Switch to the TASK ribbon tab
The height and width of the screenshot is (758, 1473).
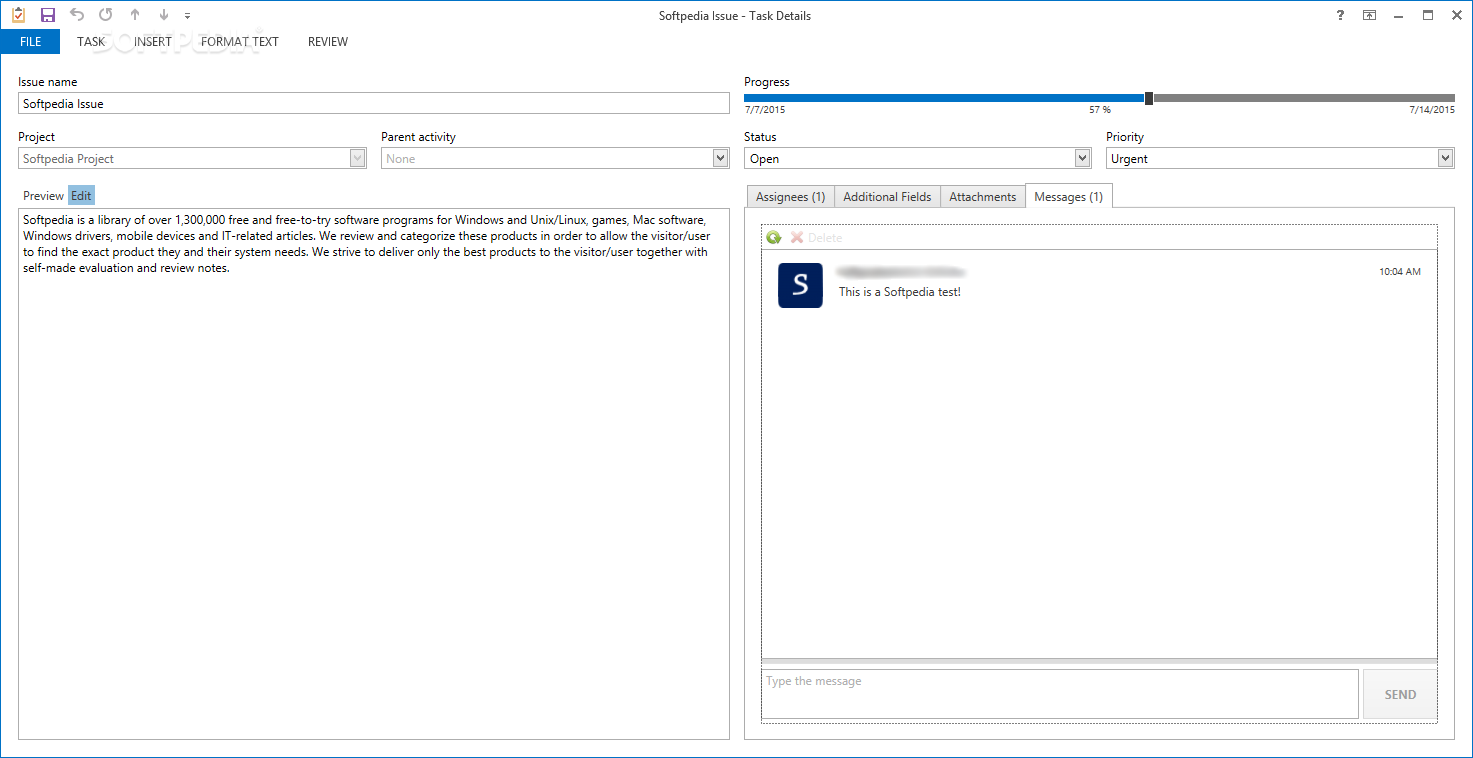(x=91, y=42)
